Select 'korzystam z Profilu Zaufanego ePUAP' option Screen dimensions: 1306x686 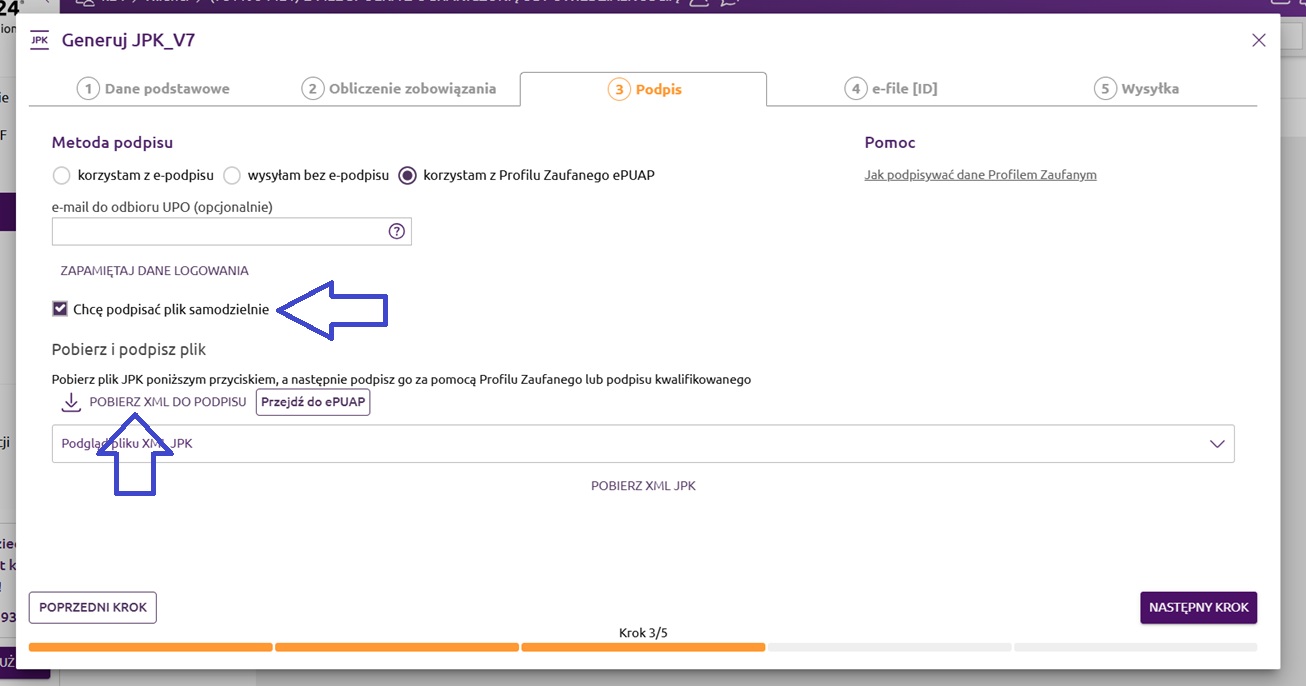(407, 176)
